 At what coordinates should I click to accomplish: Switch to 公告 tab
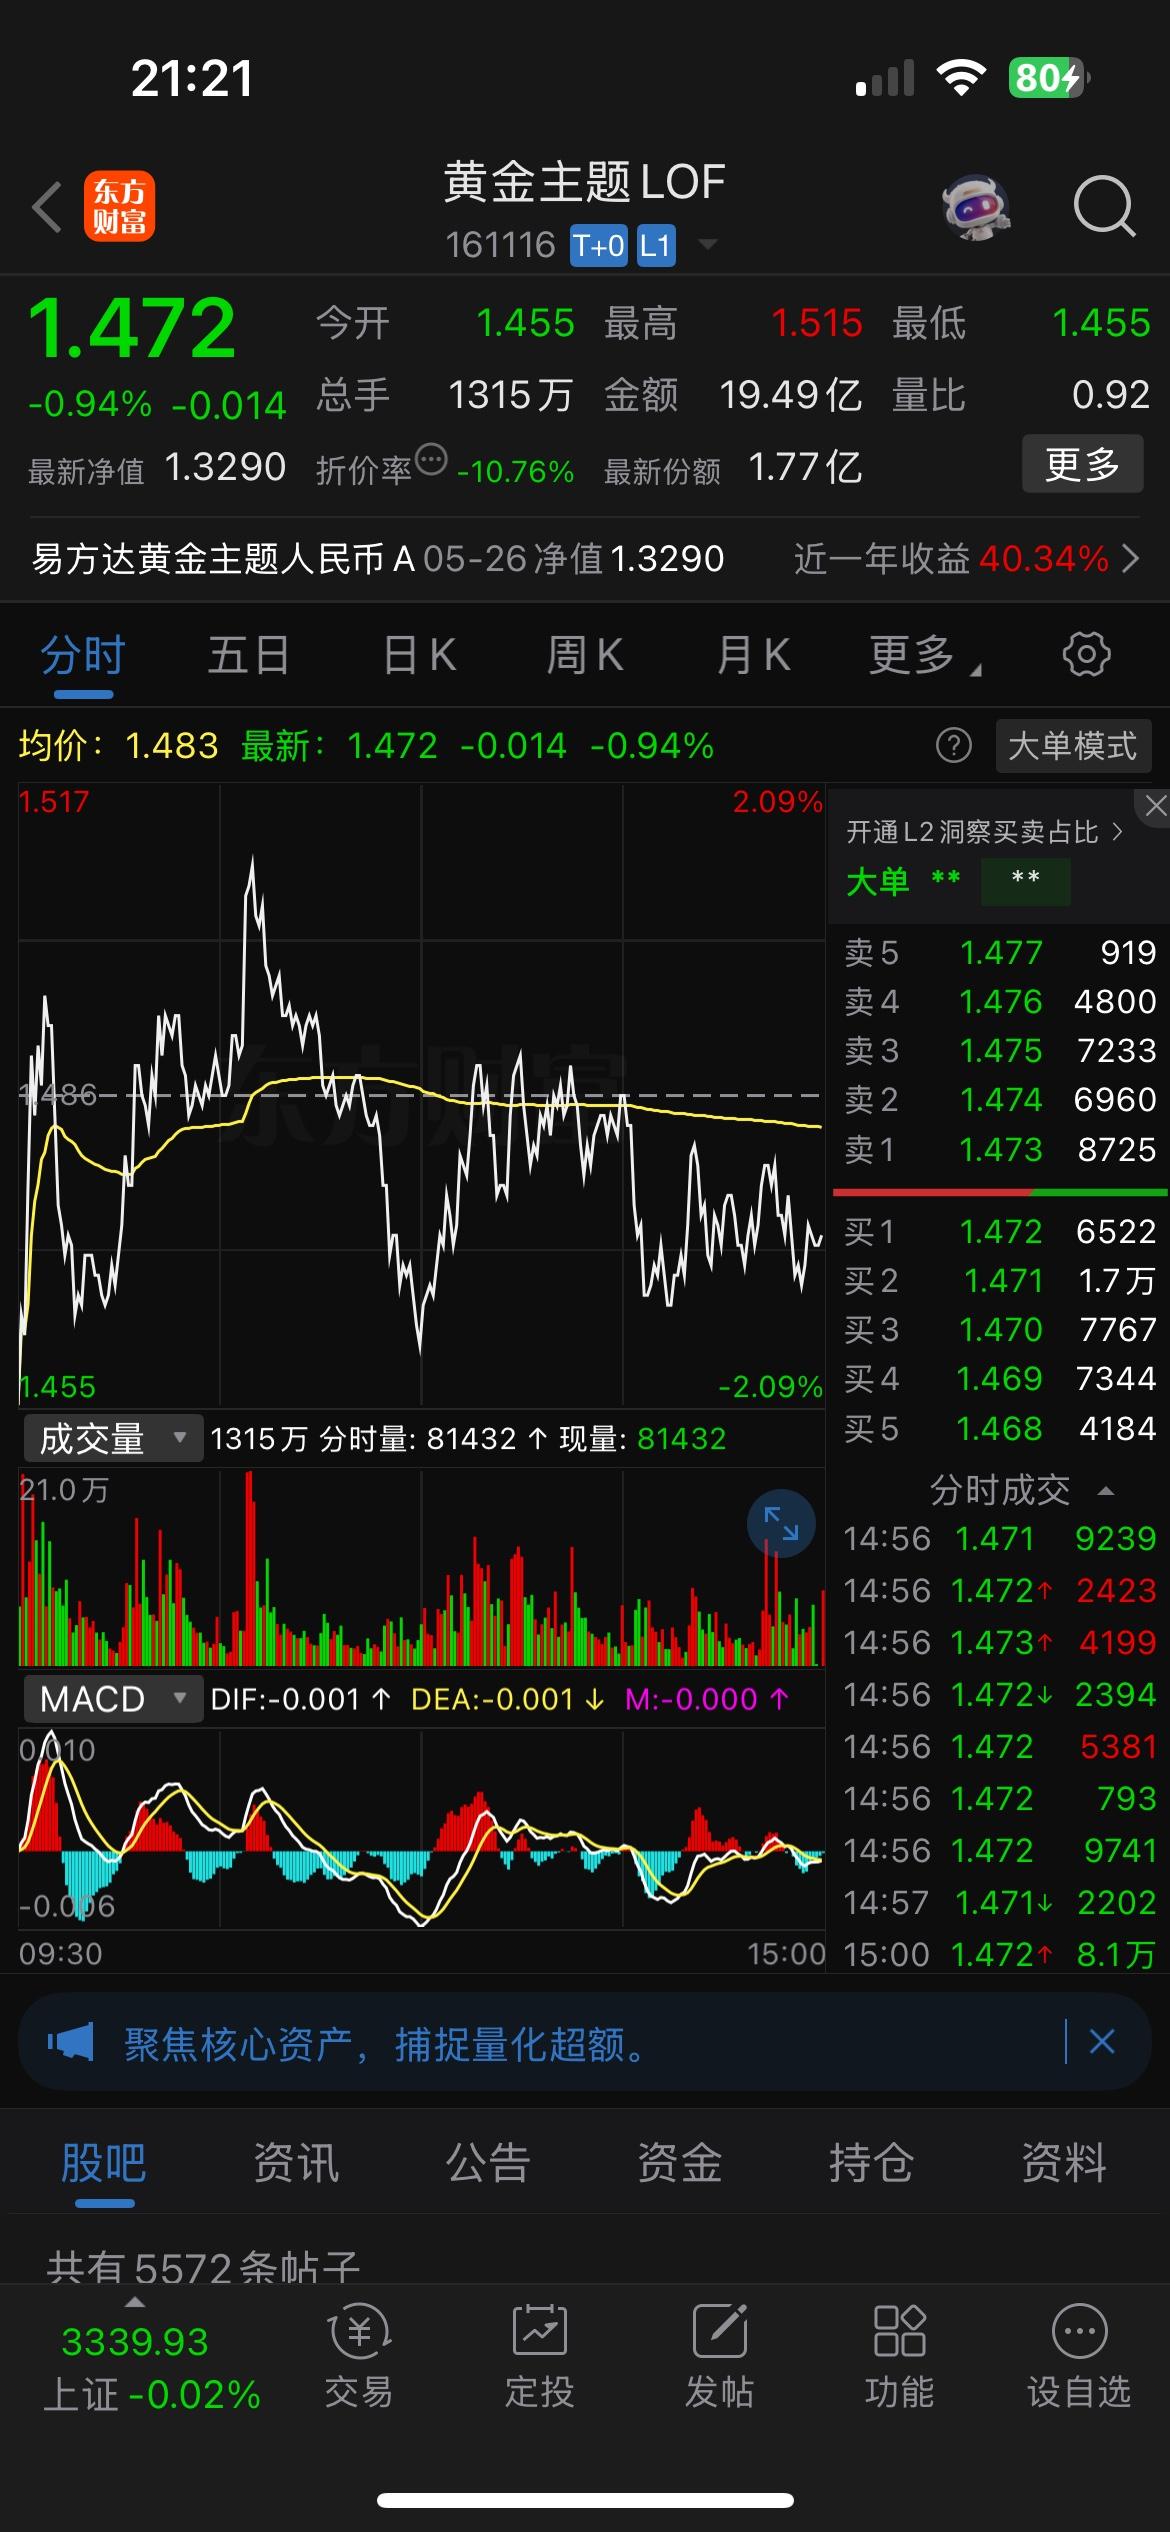488,2163
